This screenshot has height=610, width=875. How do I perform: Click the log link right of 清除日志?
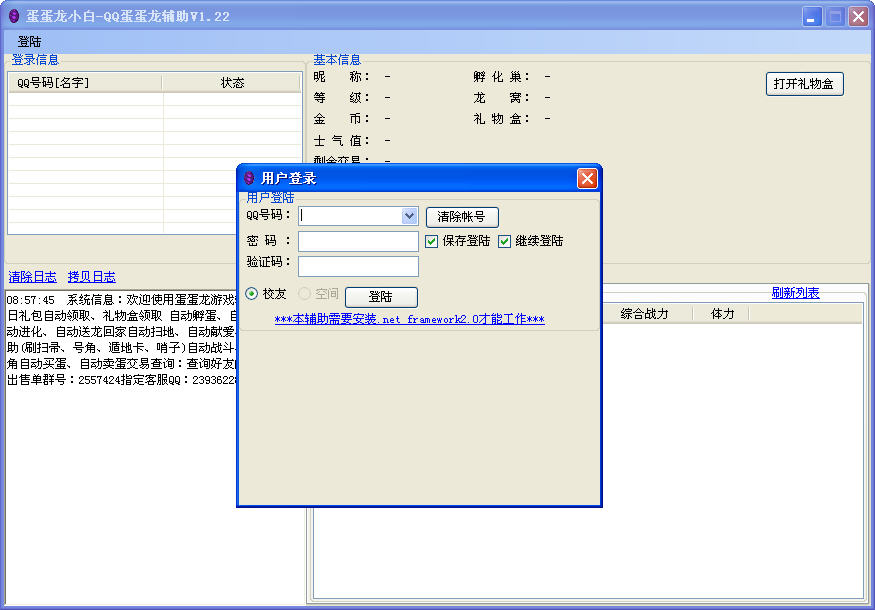point(92,277)
